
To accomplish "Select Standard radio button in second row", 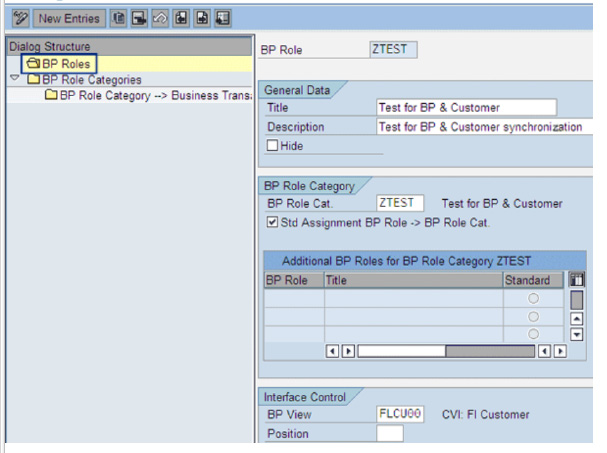I will pyautogui.click(x=533, y=316).
